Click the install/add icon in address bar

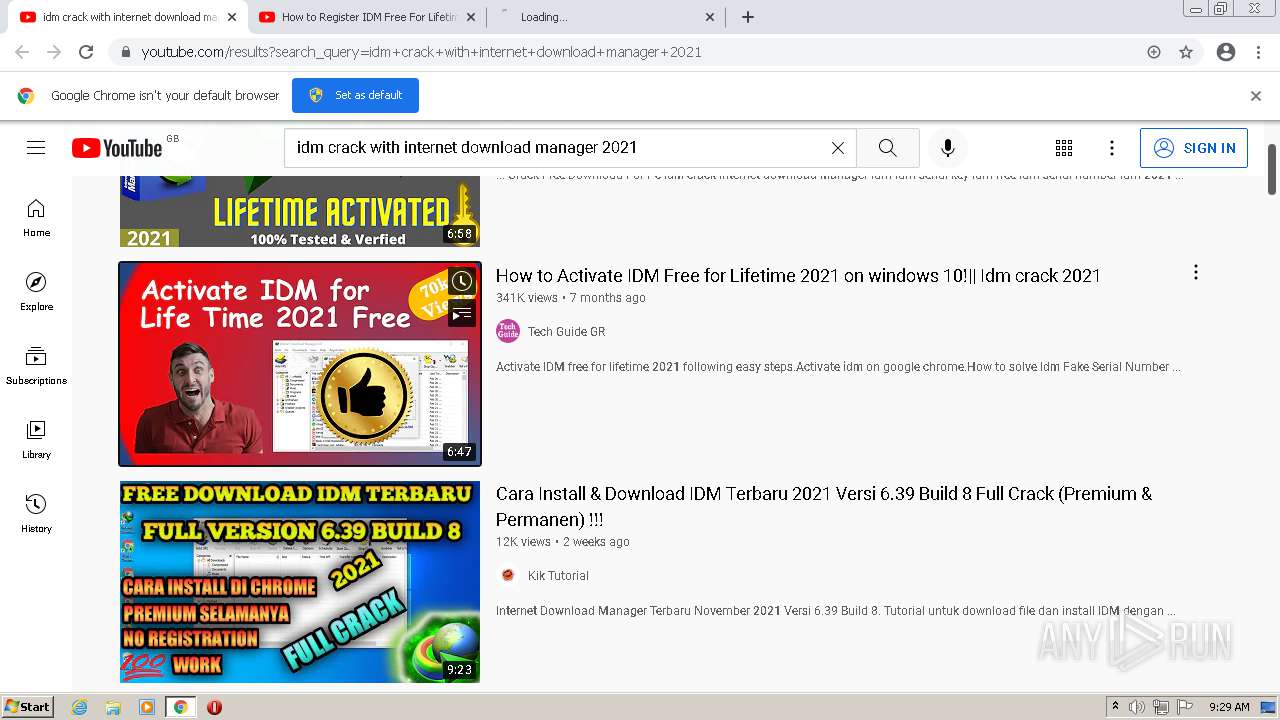tap(1154, 52)
